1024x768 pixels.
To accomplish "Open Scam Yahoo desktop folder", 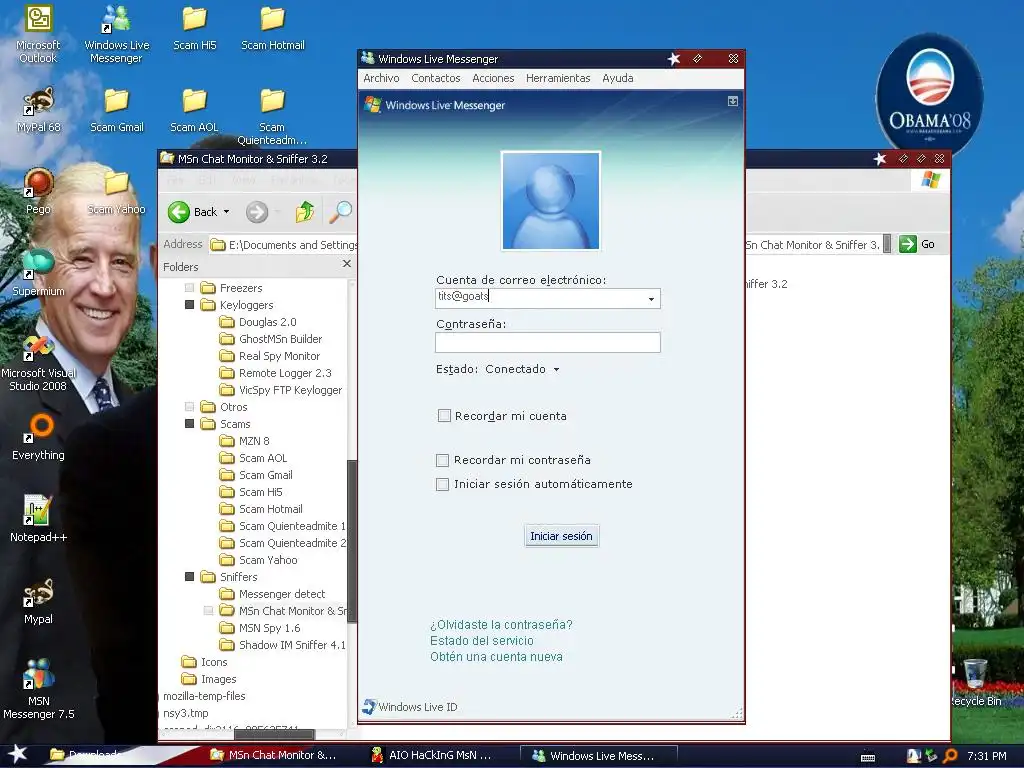I will (116, 191).
